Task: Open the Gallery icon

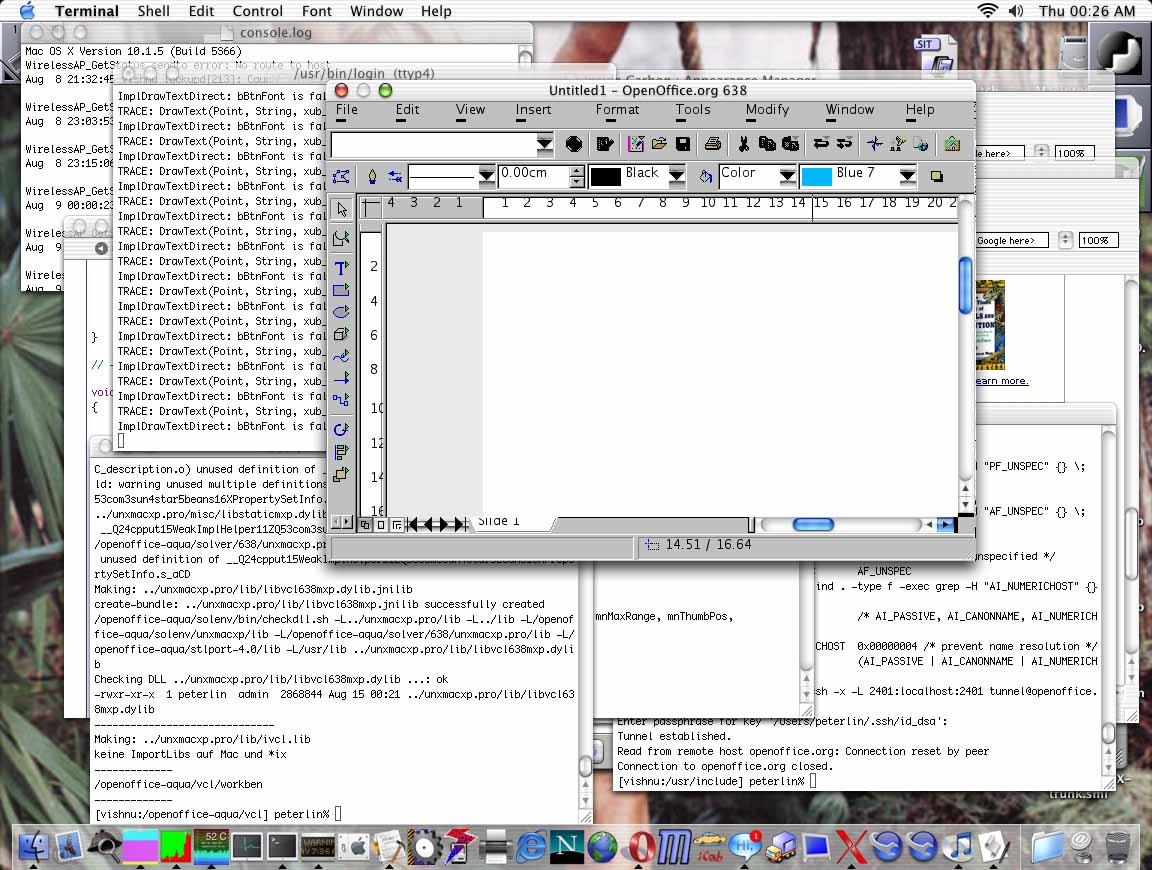Action: click(952, 144)
